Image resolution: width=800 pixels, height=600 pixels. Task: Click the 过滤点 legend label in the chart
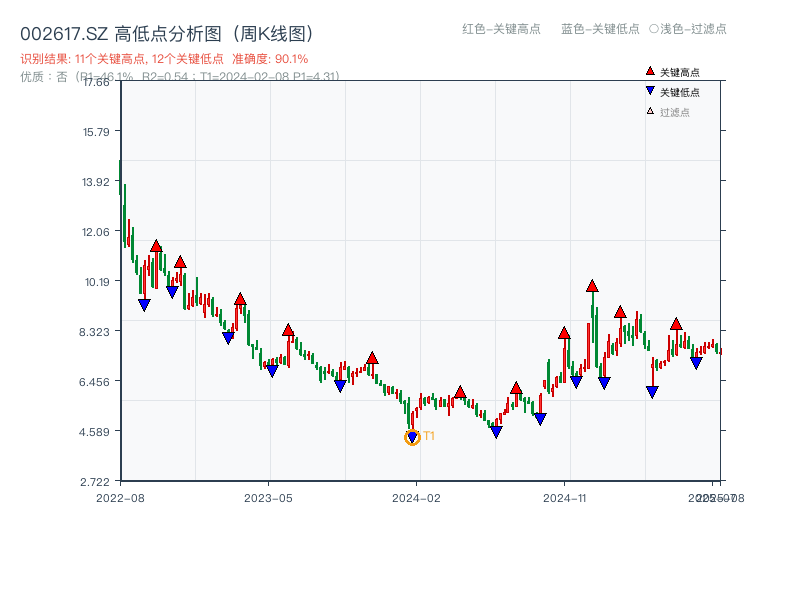(x=674, y=112)
